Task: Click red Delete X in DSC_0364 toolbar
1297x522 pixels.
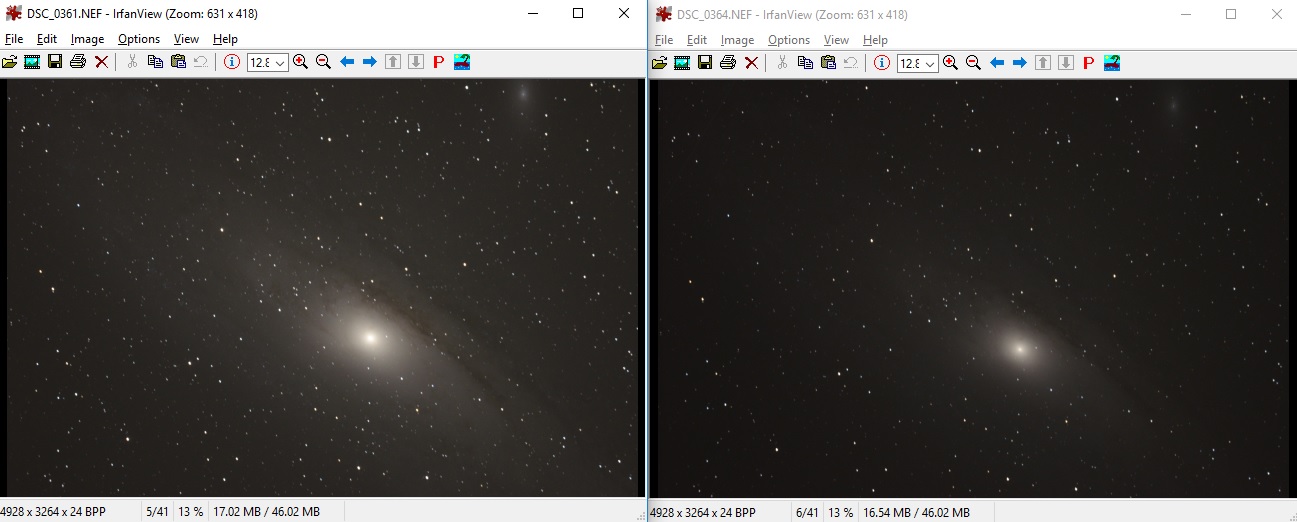Action: [x=751, y=62]
